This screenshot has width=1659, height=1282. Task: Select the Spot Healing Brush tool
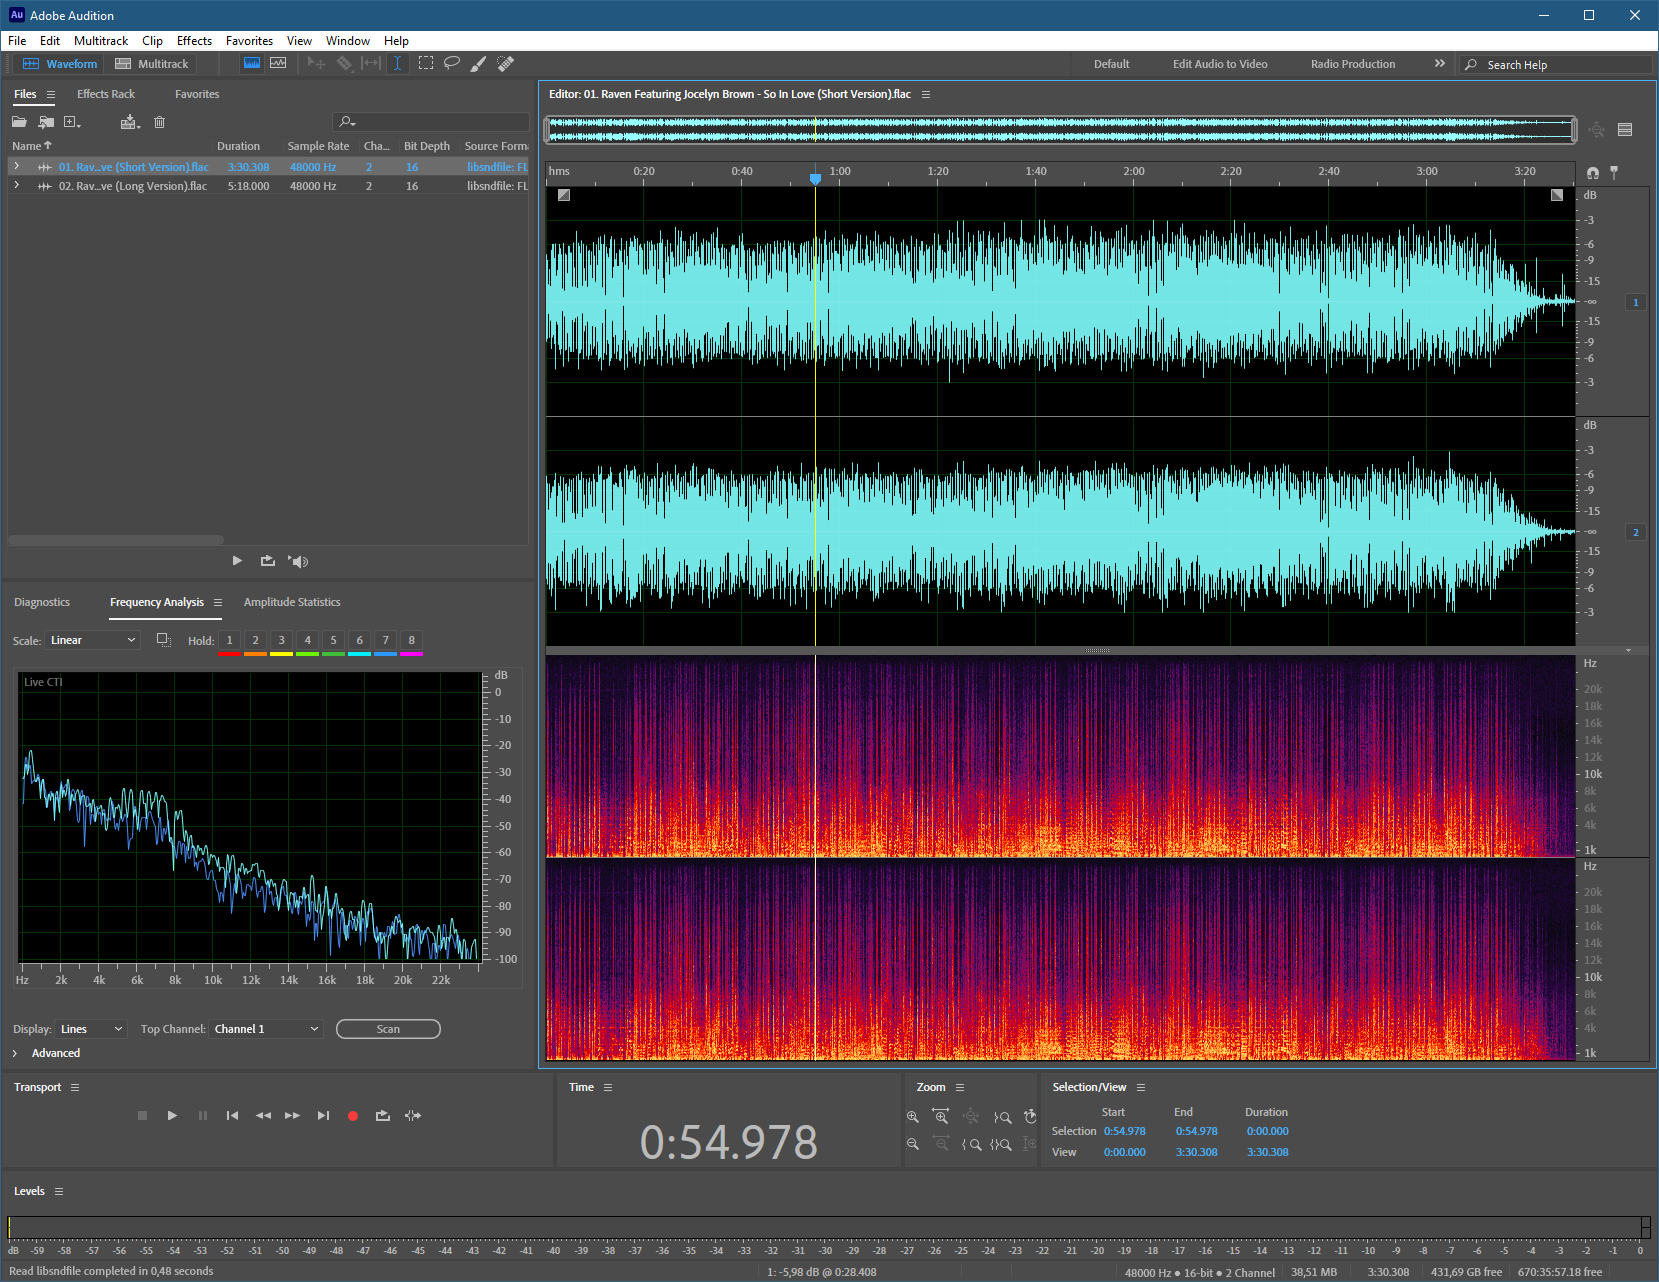pos(506,63)
